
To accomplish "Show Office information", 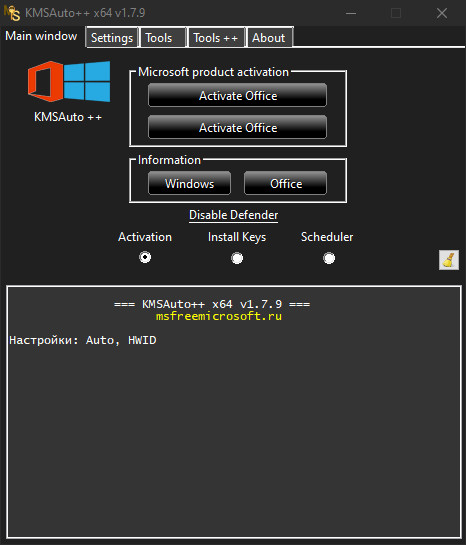I will click(x=286, y=183).
